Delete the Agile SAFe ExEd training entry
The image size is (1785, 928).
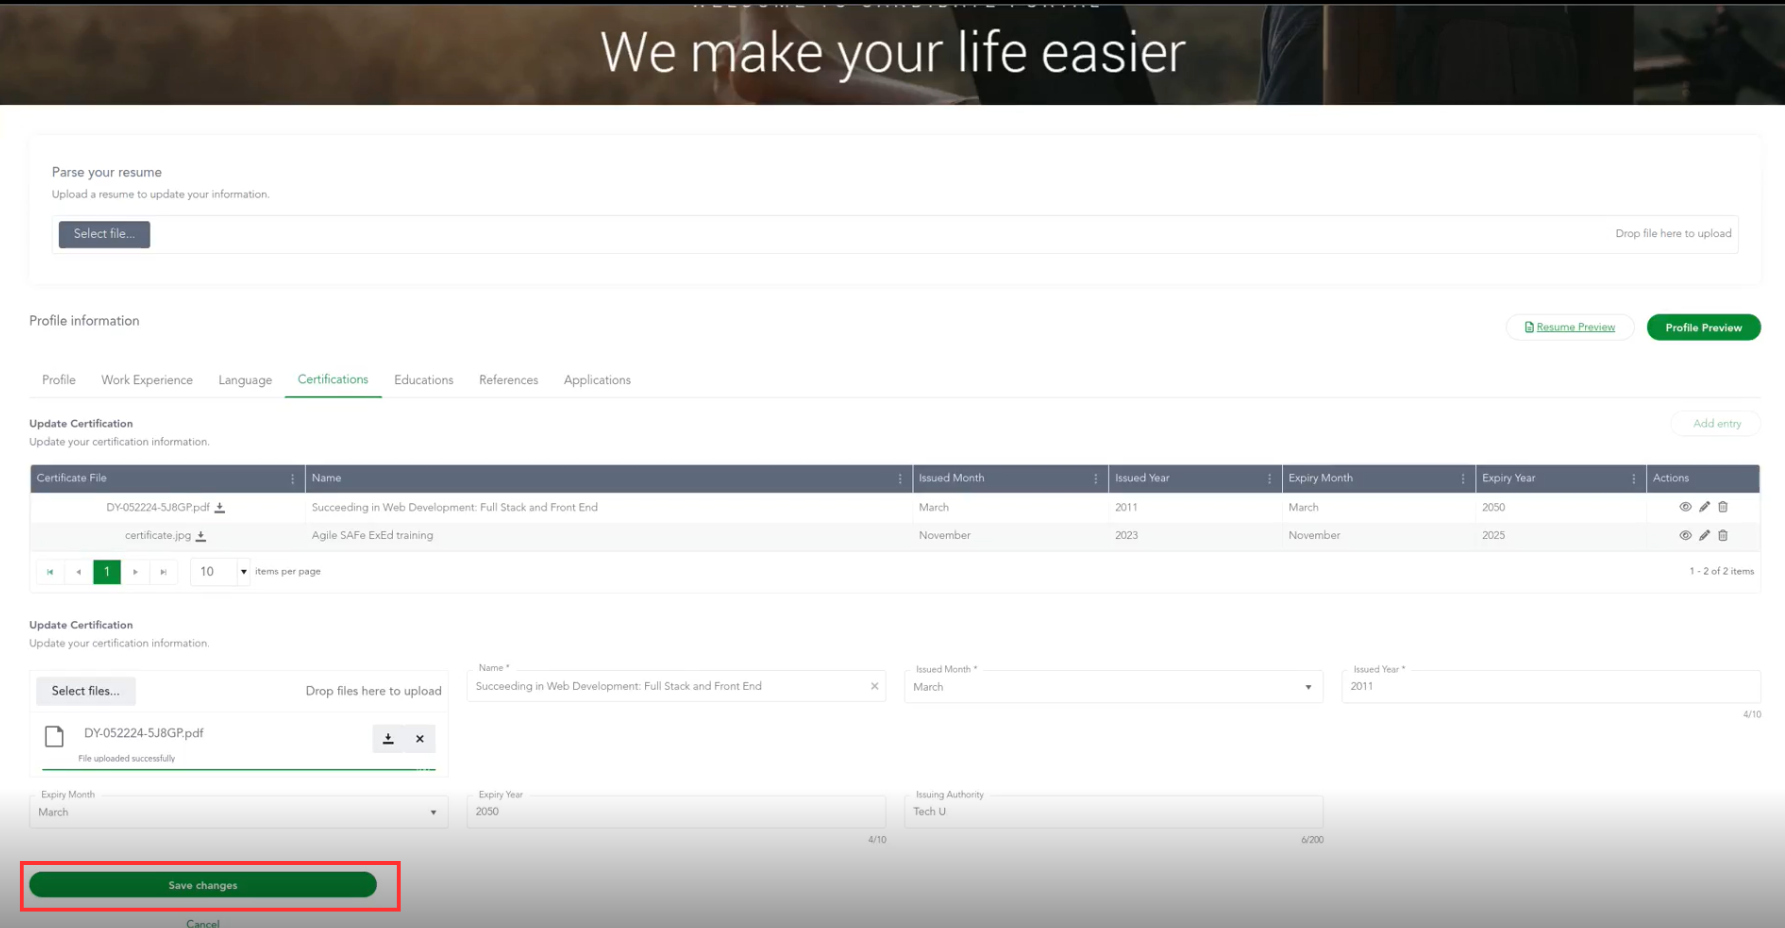(x=1723, y=535)
